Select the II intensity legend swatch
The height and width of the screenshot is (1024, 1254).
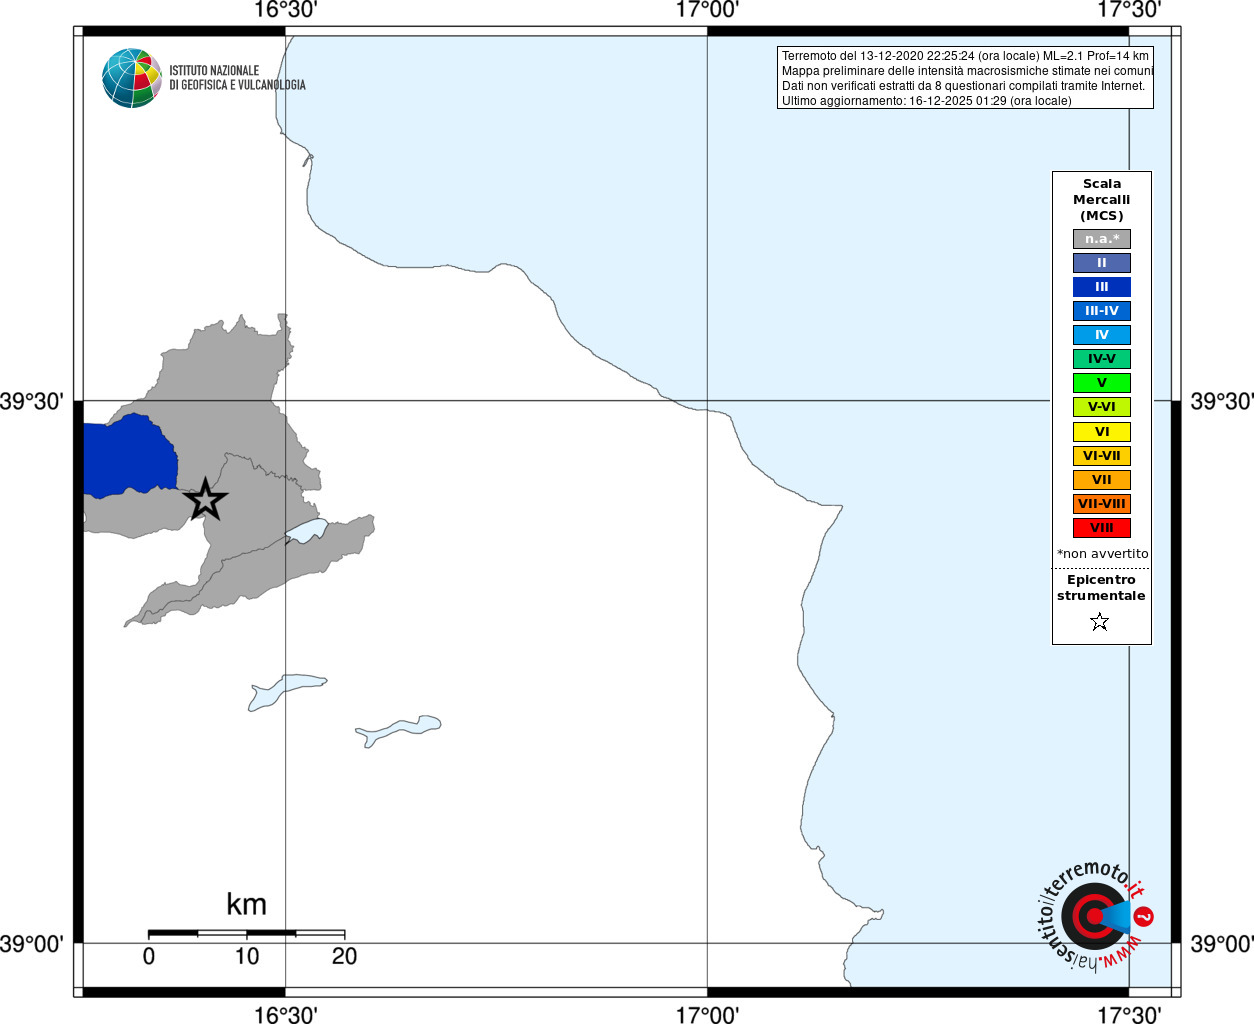pos(1102,263)
